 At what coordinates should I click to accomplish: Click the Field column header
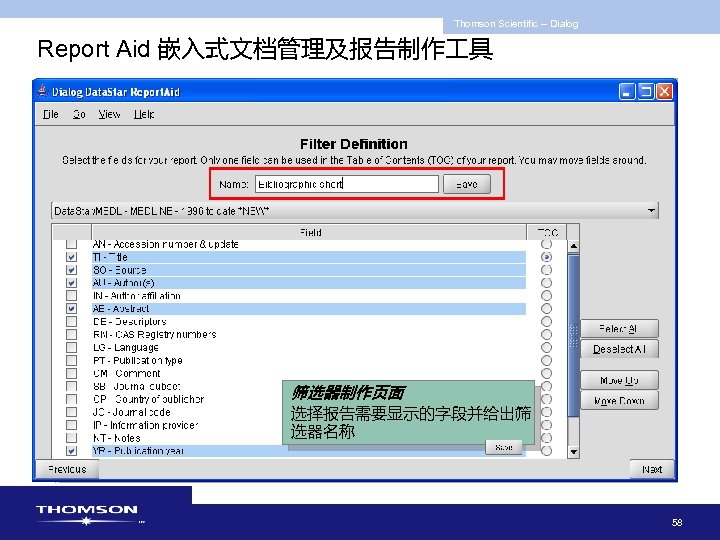tap(309, 232)
